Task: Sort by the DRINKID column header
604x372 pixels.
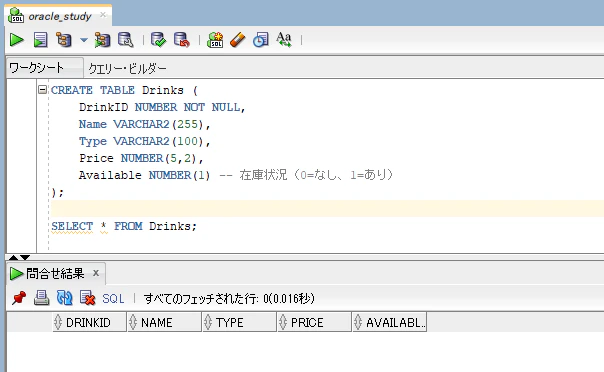Action: coord(89,322)
